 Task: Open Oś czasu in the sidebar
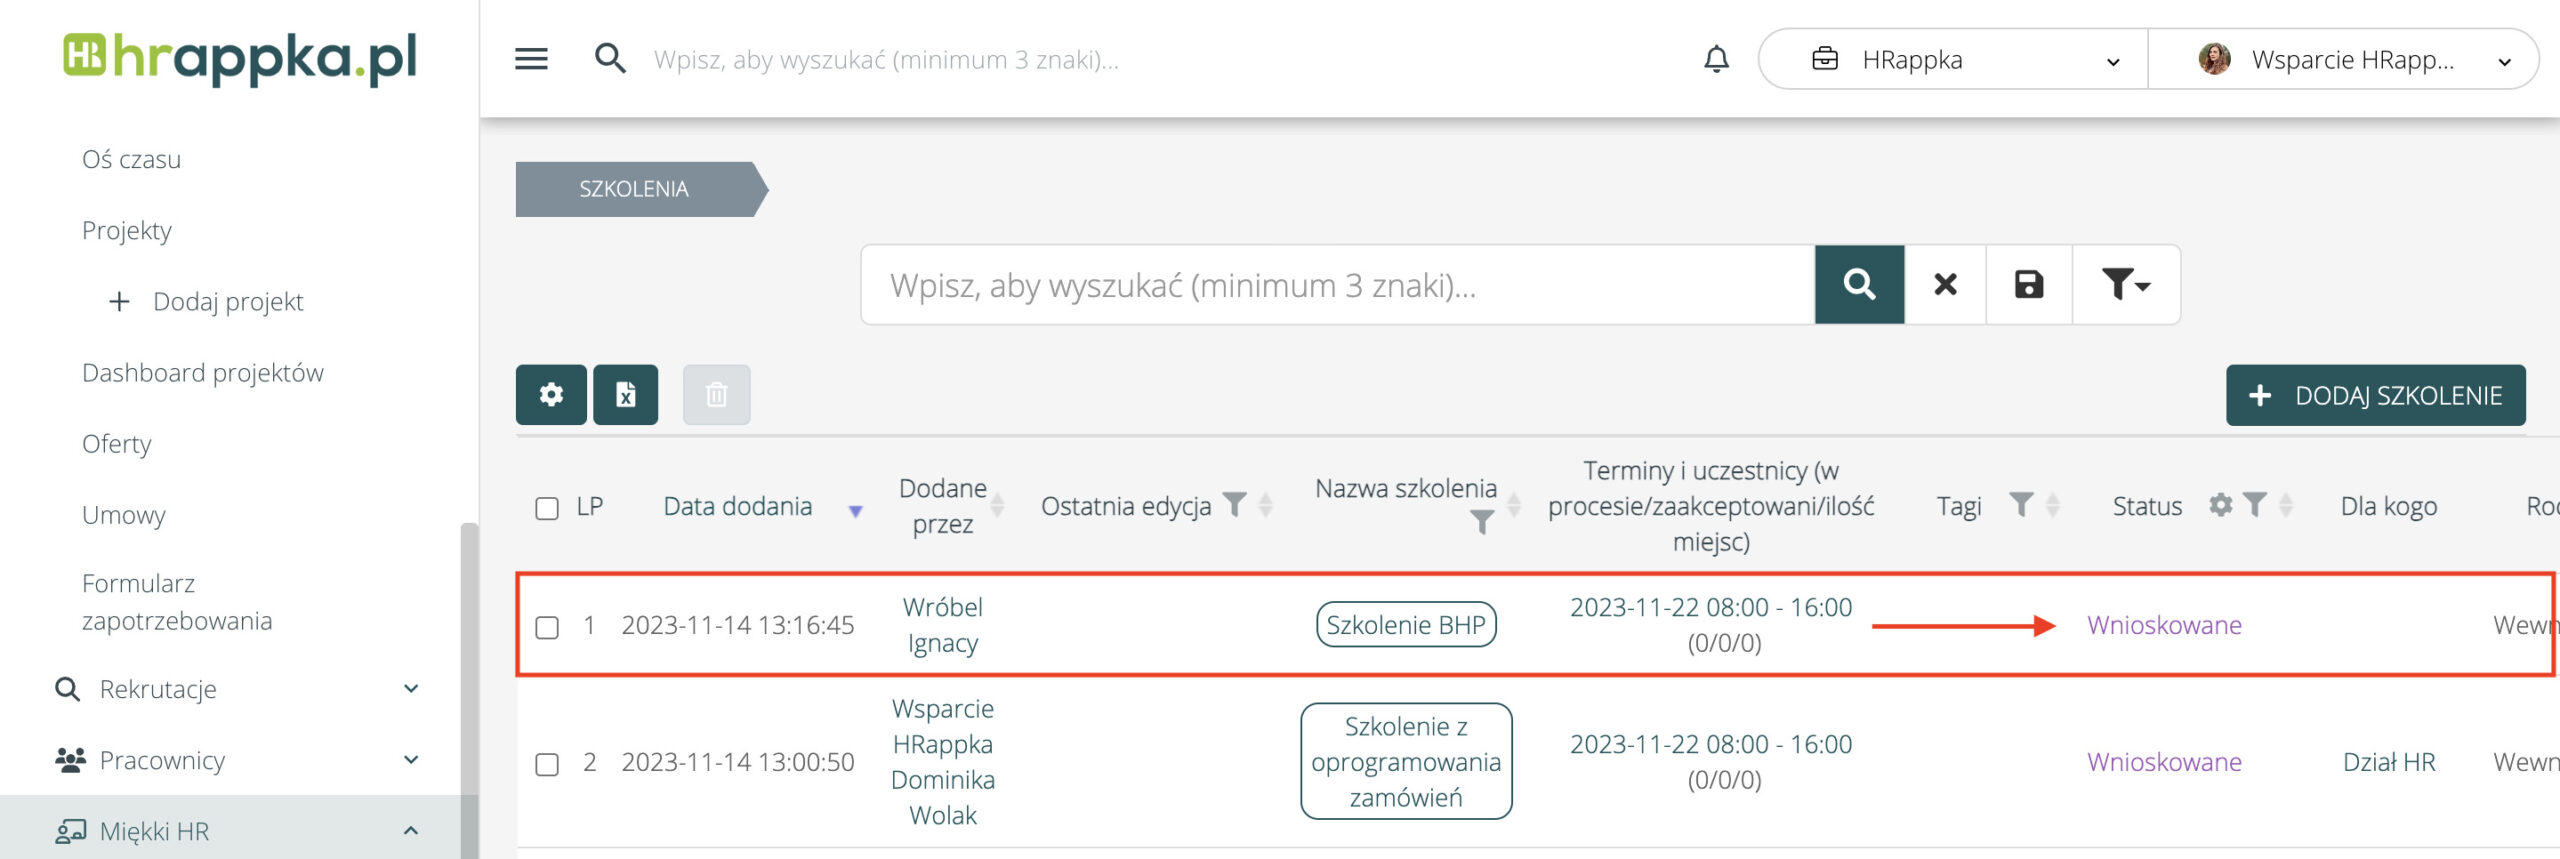pos(131,159)
